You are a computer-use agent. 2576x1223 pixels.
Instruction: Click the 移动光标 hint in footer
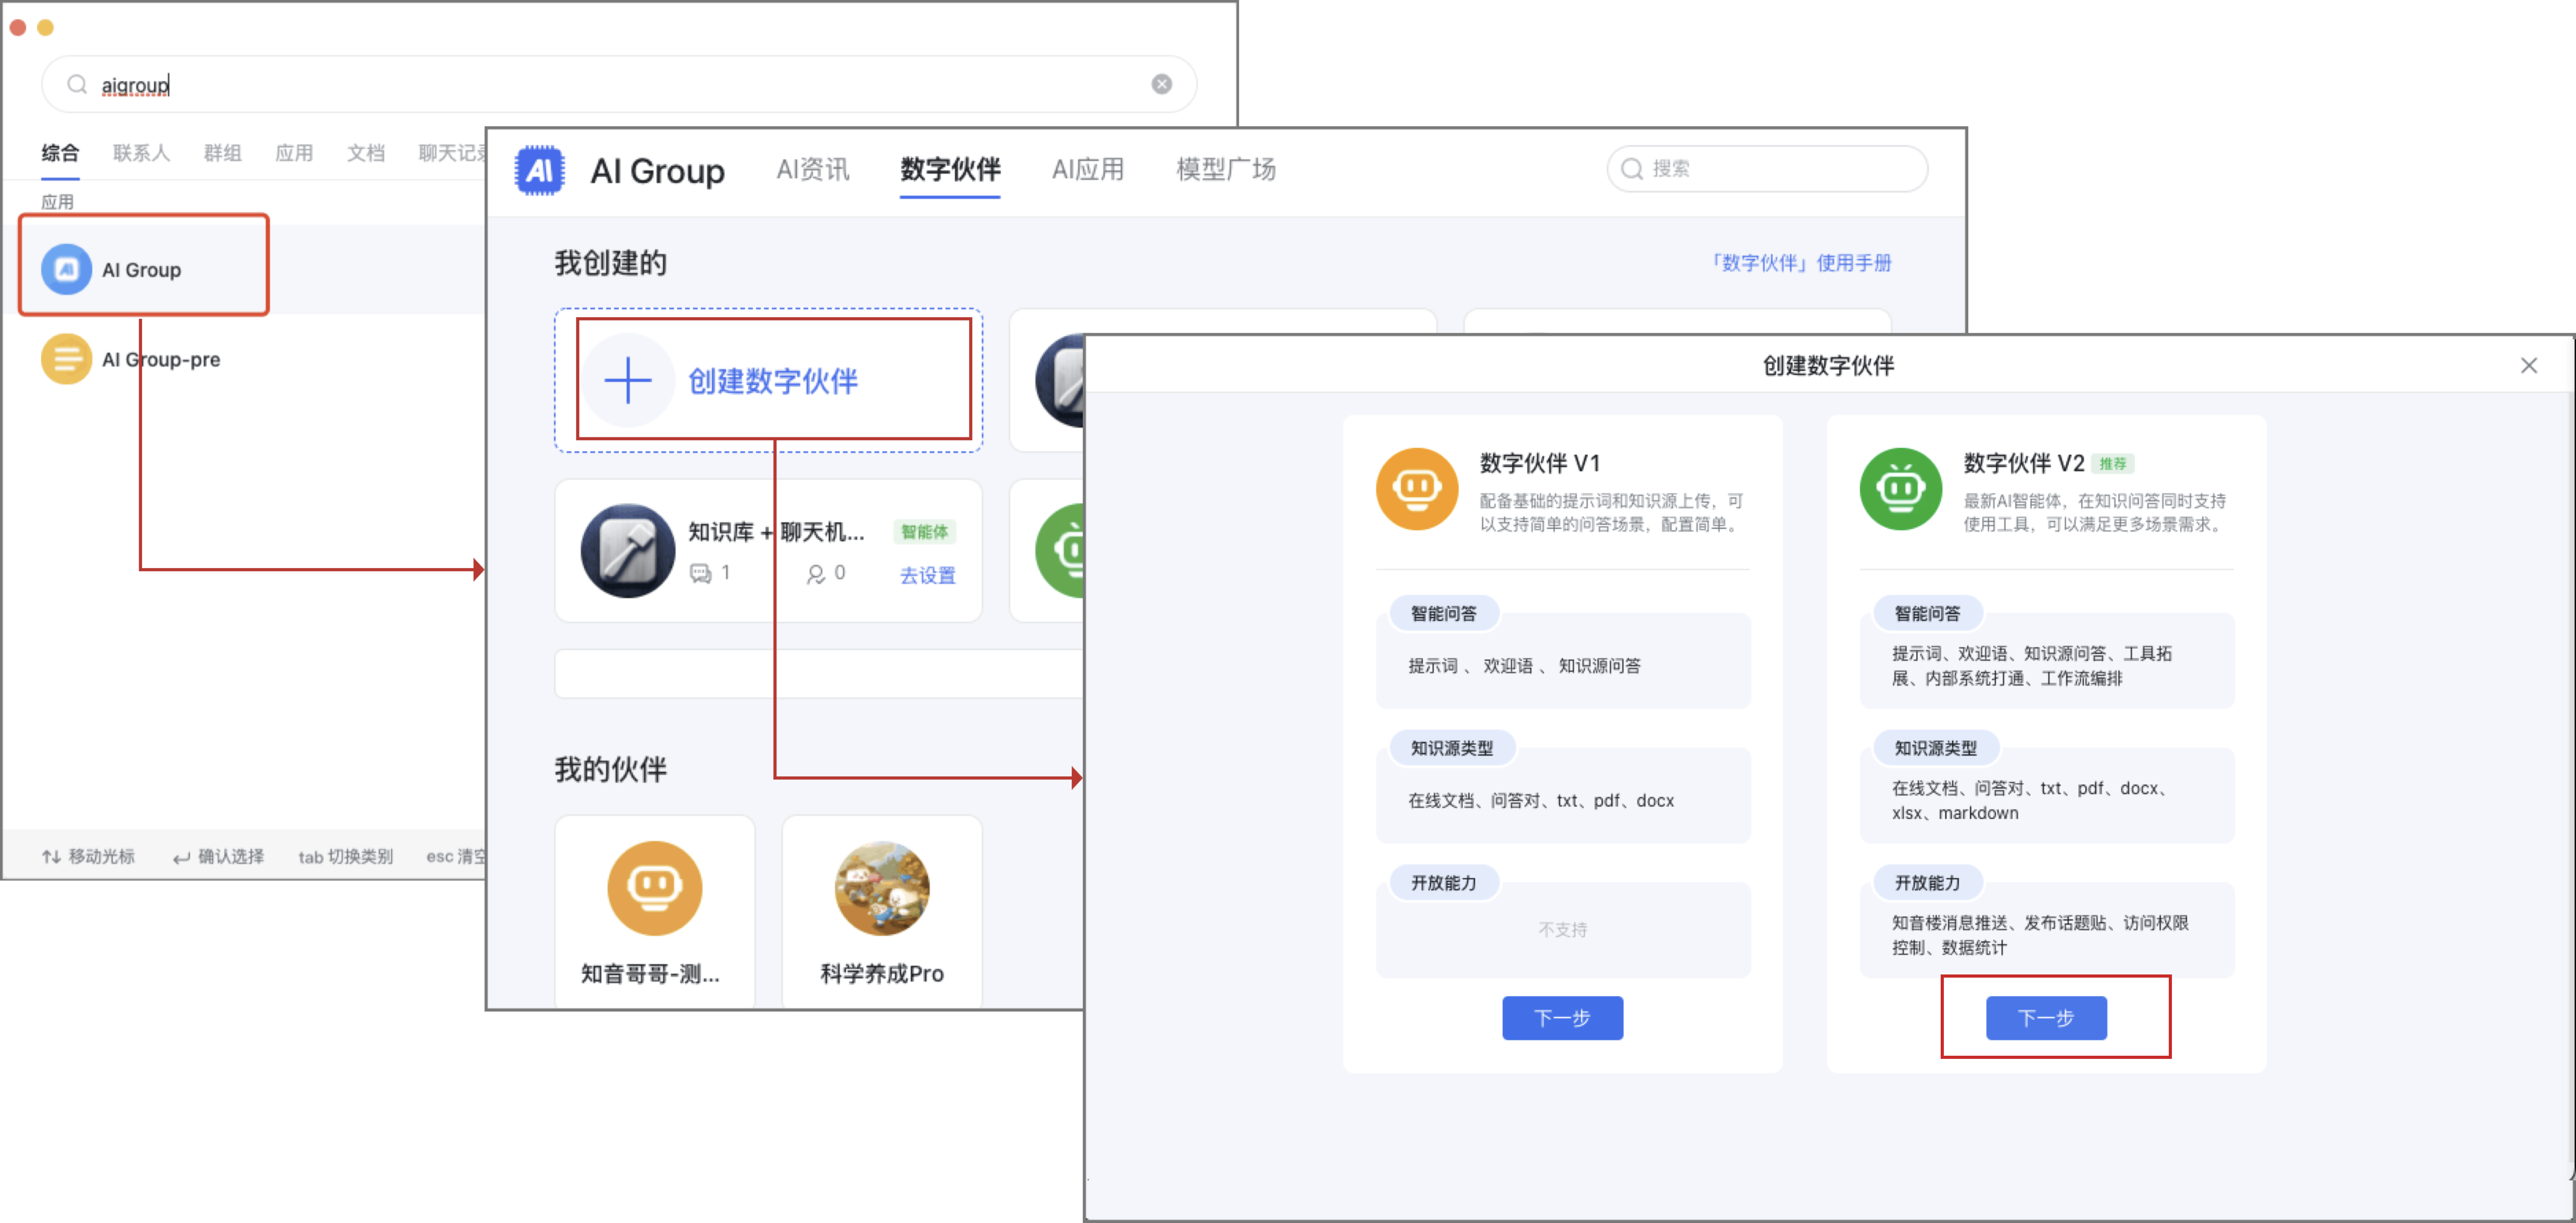[x=88, y=857]
